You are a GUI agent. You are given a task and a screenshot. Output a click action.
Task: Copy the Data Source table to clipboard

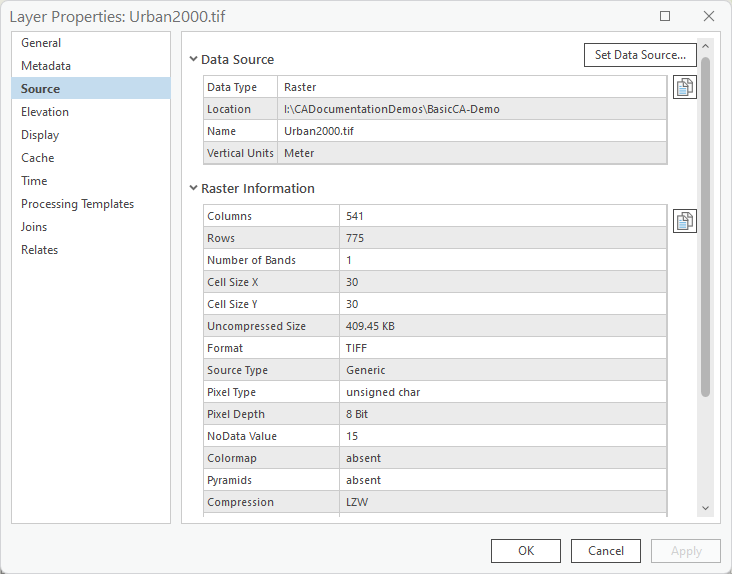[x=684, y=87]
